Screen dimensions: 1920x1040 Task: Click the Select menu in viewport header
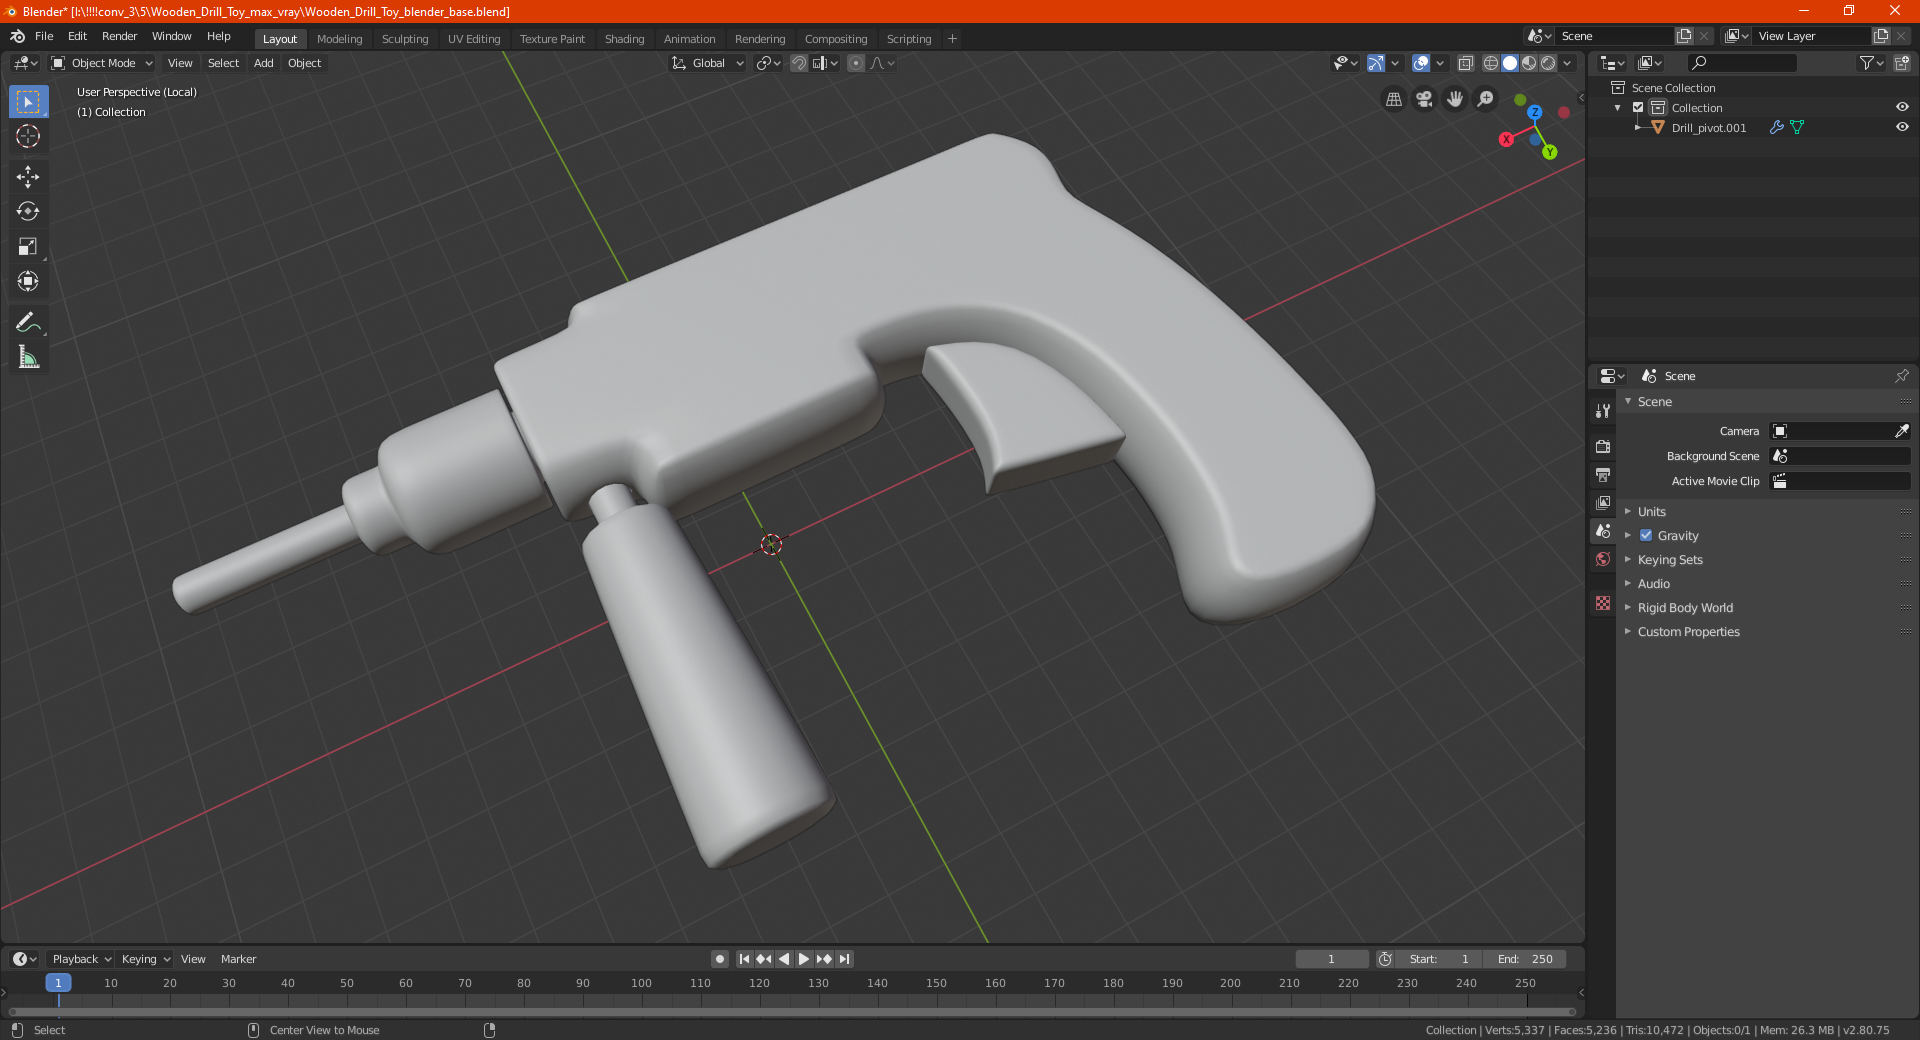(x=223, y=63)
